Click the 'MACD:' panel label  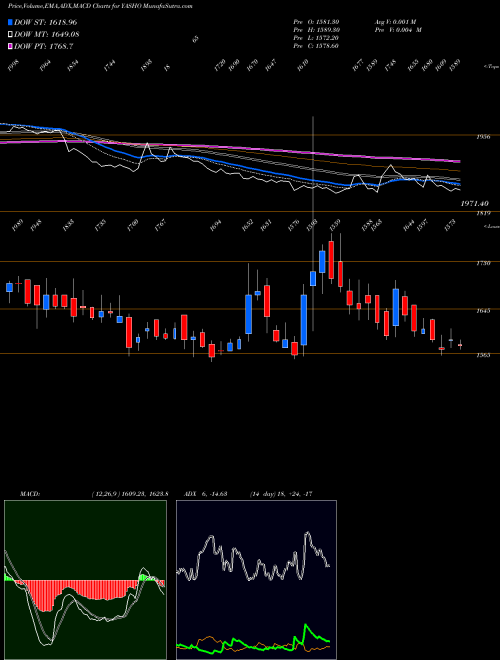(30, 494)
